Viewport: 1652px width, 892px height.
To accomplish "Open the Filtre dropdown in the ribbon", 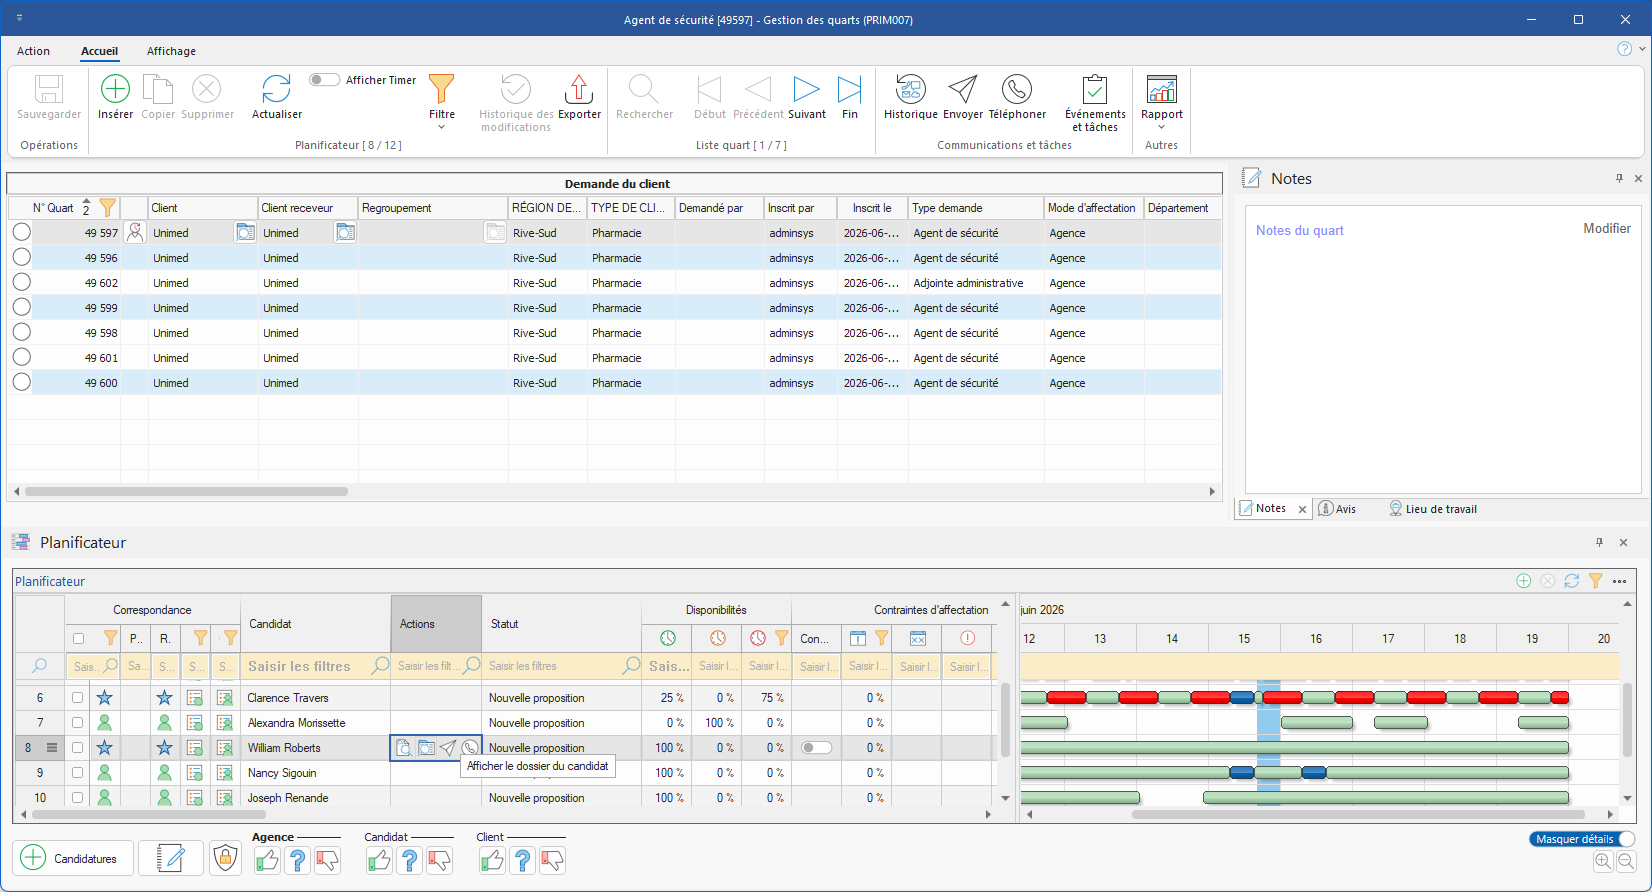I will (442, 102).
